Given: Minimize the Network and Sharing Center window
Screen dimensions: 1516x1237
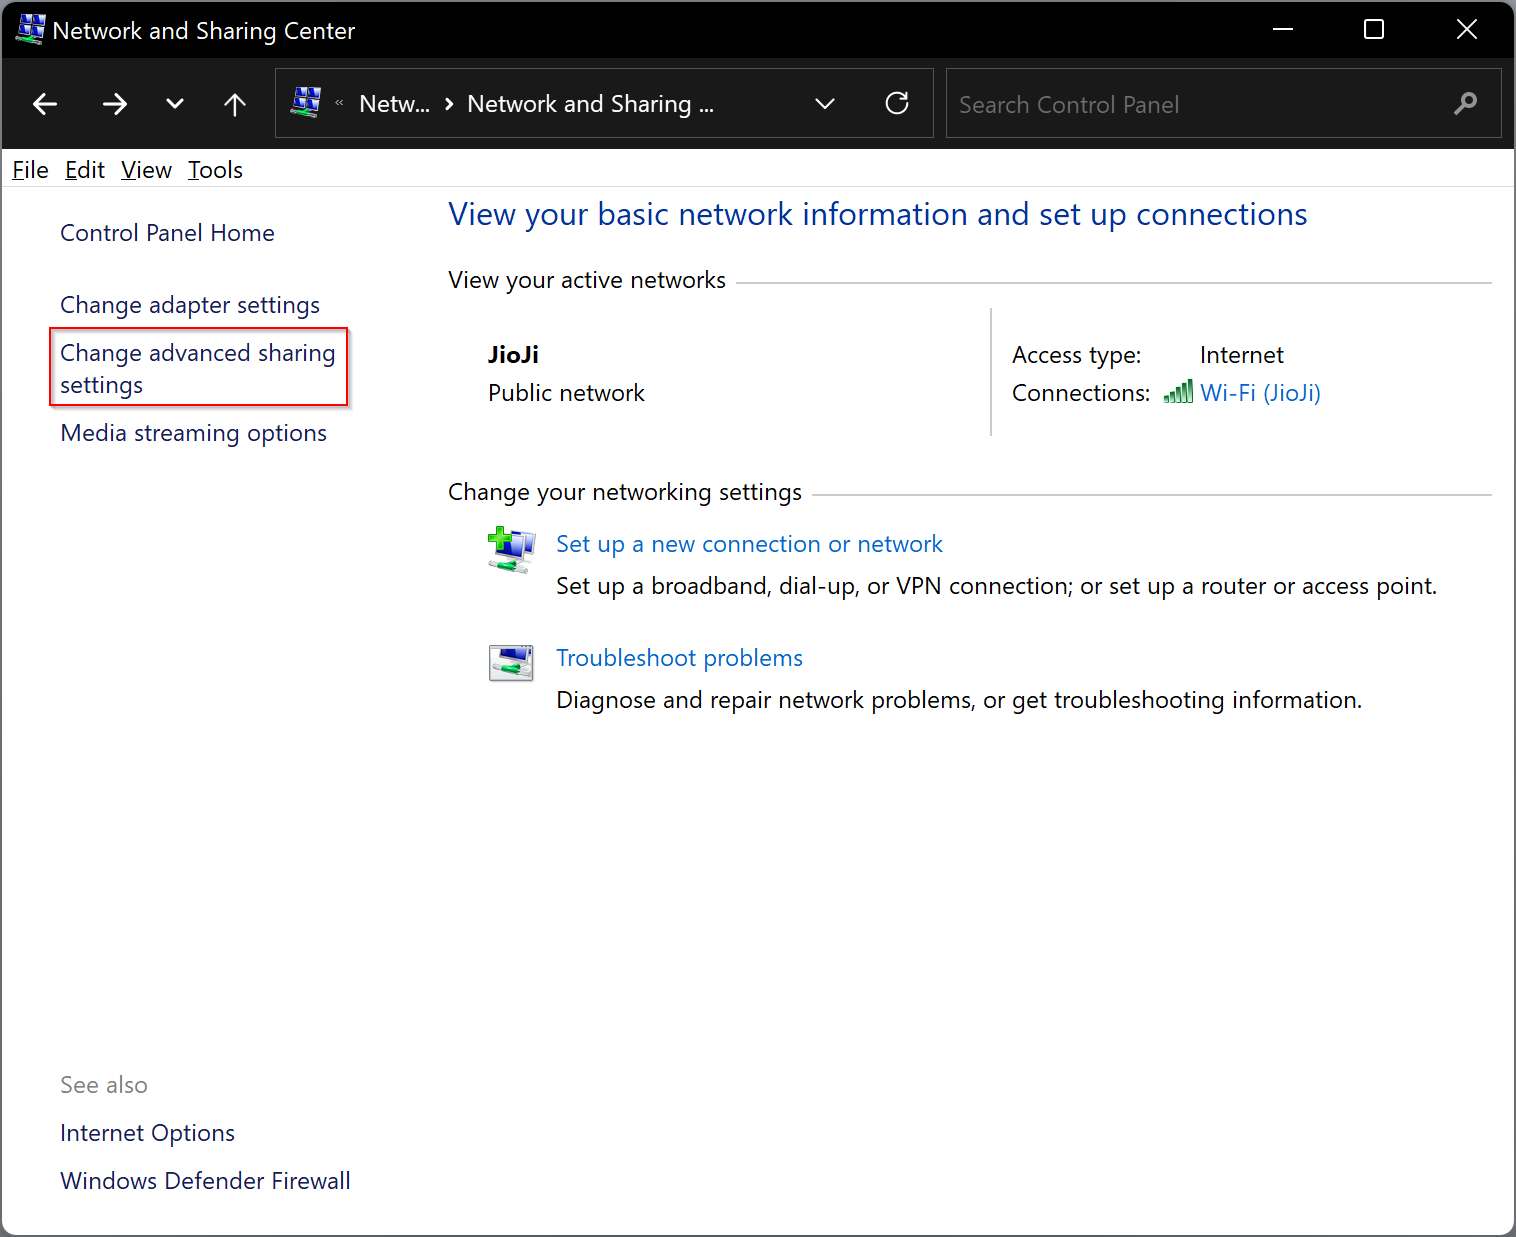Looking at the screenshot, I should tap(1283, 29).
